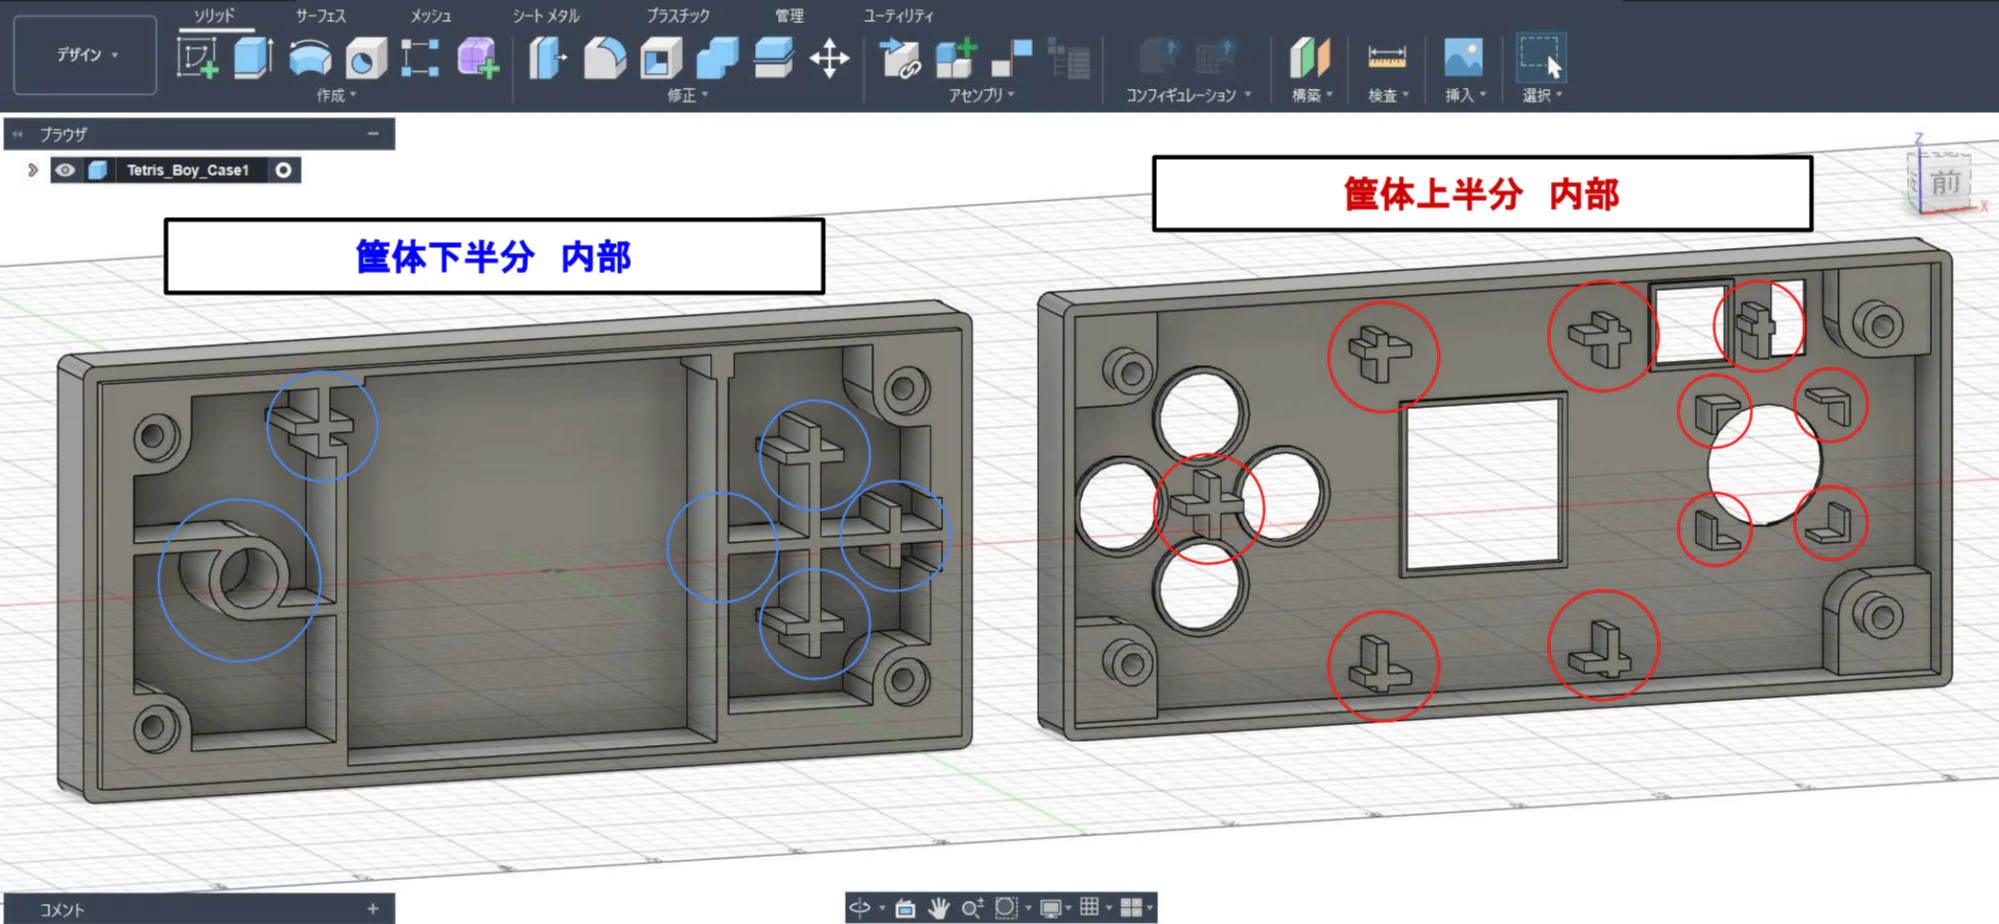This screenshot has width=1999, height=924.
Task: Switch to the メッシュ tab
Action: [x=430, y=16]
